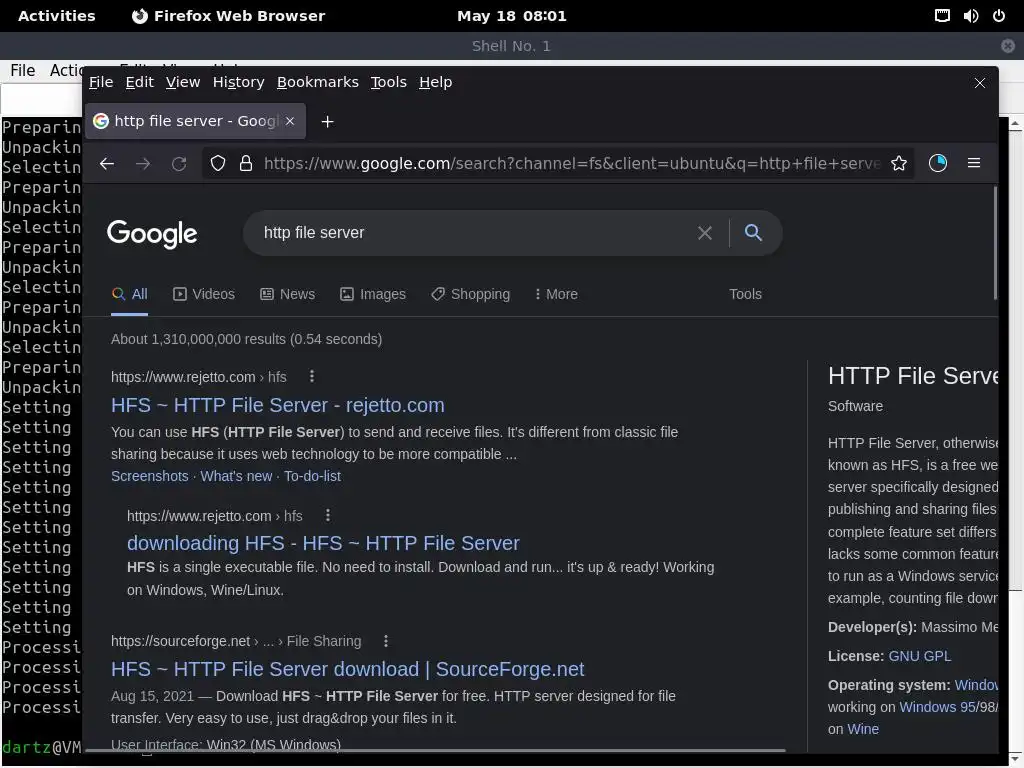Click Firefox Web Browser app menu in top bar
The image size is (1024, 768).
(x=229, y=16)
